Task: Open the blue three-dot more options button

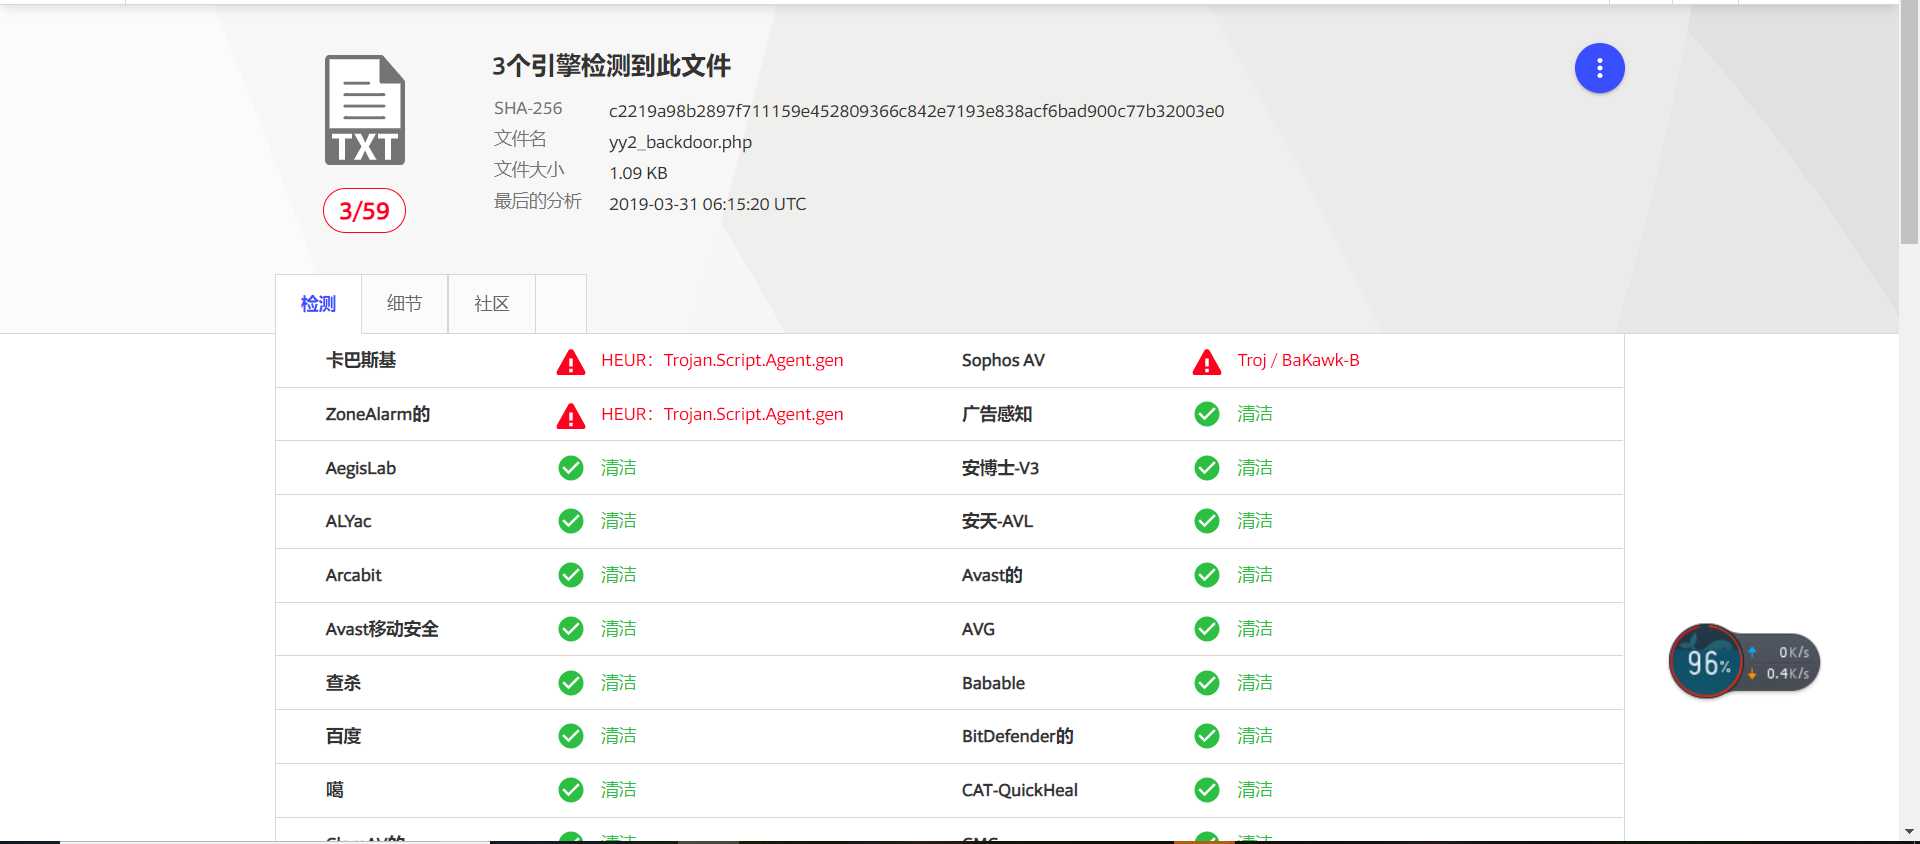Action: point(1599,68)
